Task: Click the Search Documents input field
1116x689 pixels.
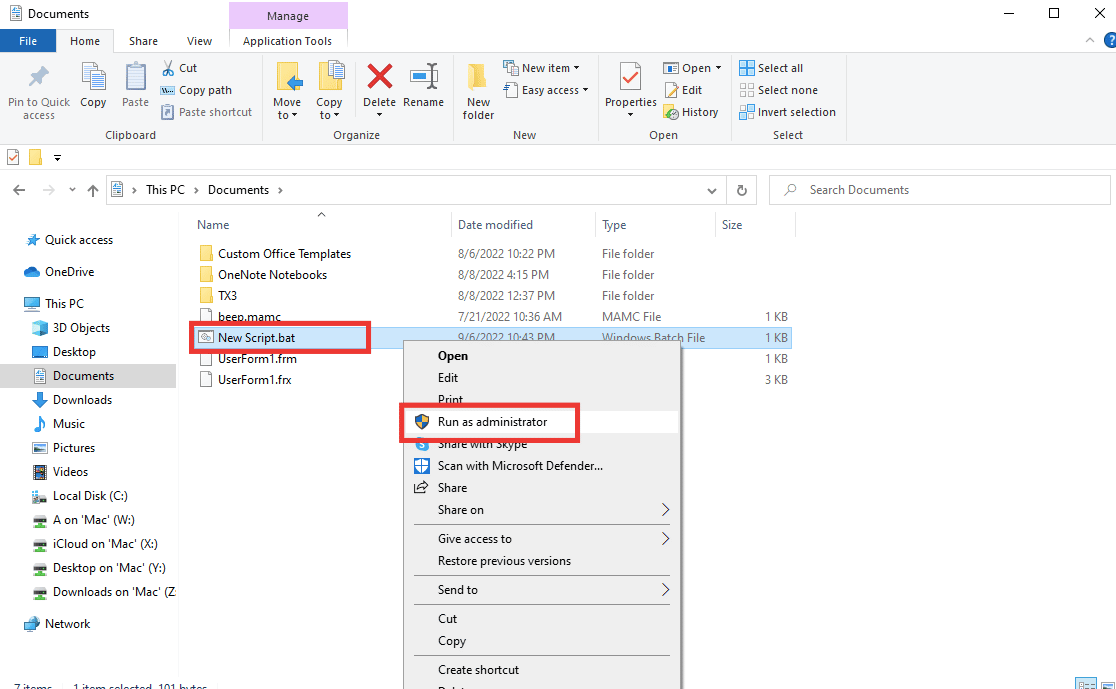Action: (x=939, y=189)
